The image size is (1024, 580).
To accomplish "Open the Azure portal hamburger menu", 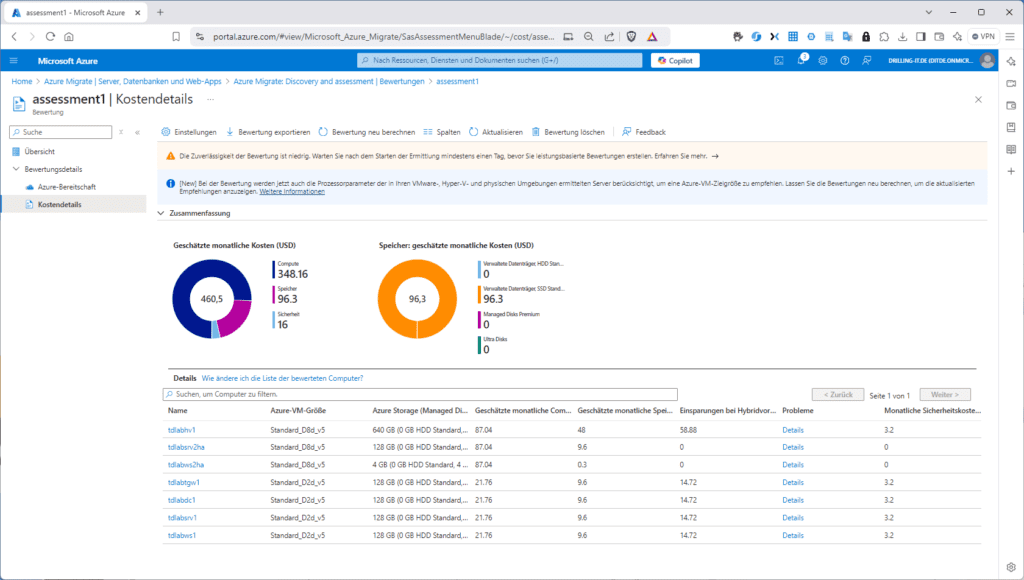I will coord(14,61).
